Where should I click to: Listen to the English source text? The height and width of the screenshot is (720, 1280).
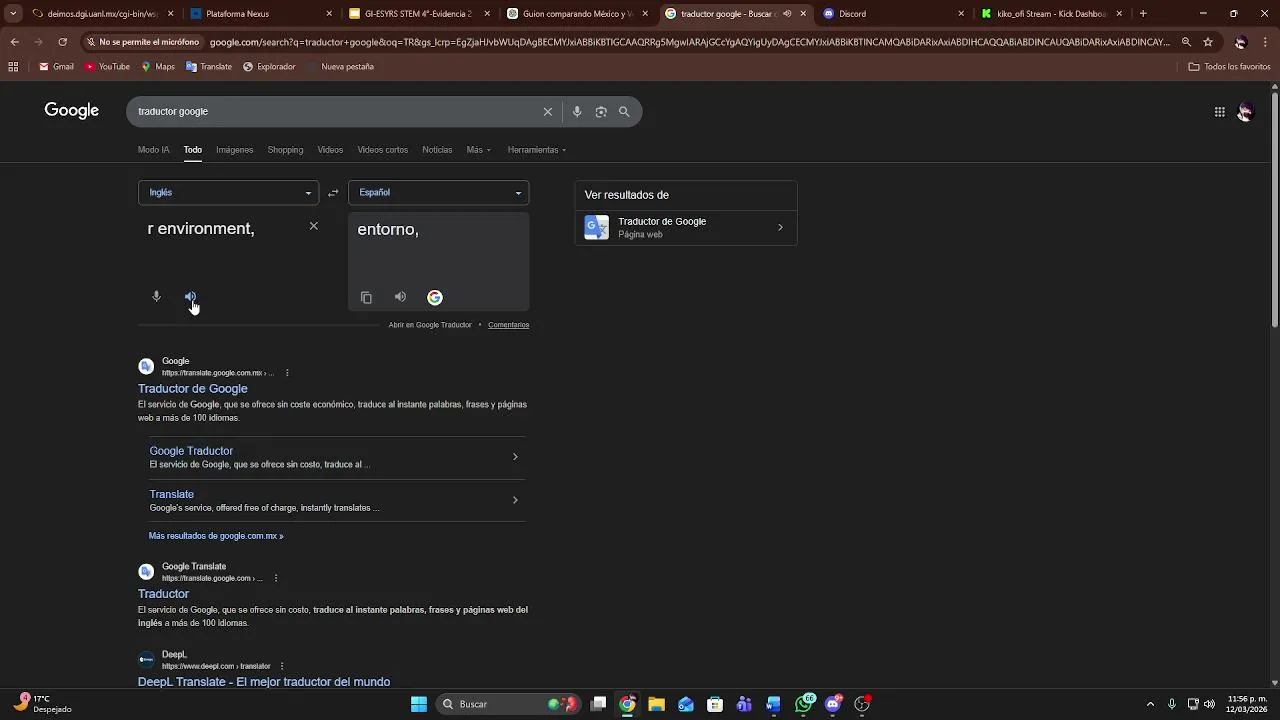pyautogui.click(x=190, y=297)
